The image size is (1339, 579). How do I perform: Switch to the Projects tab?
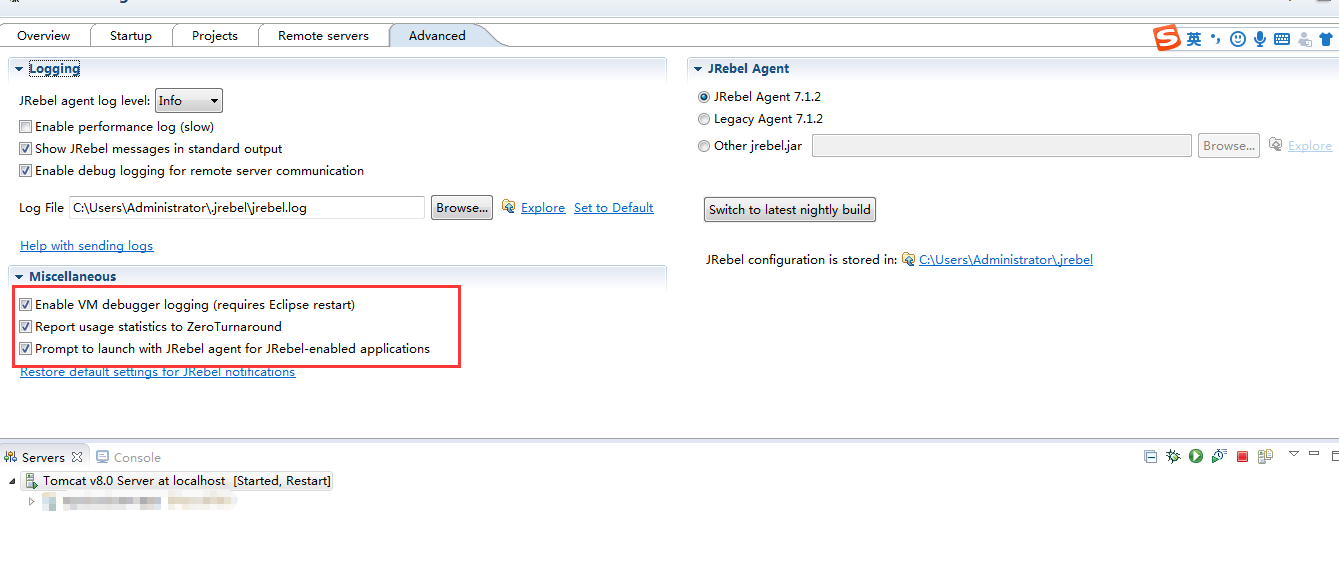(215, 35)
